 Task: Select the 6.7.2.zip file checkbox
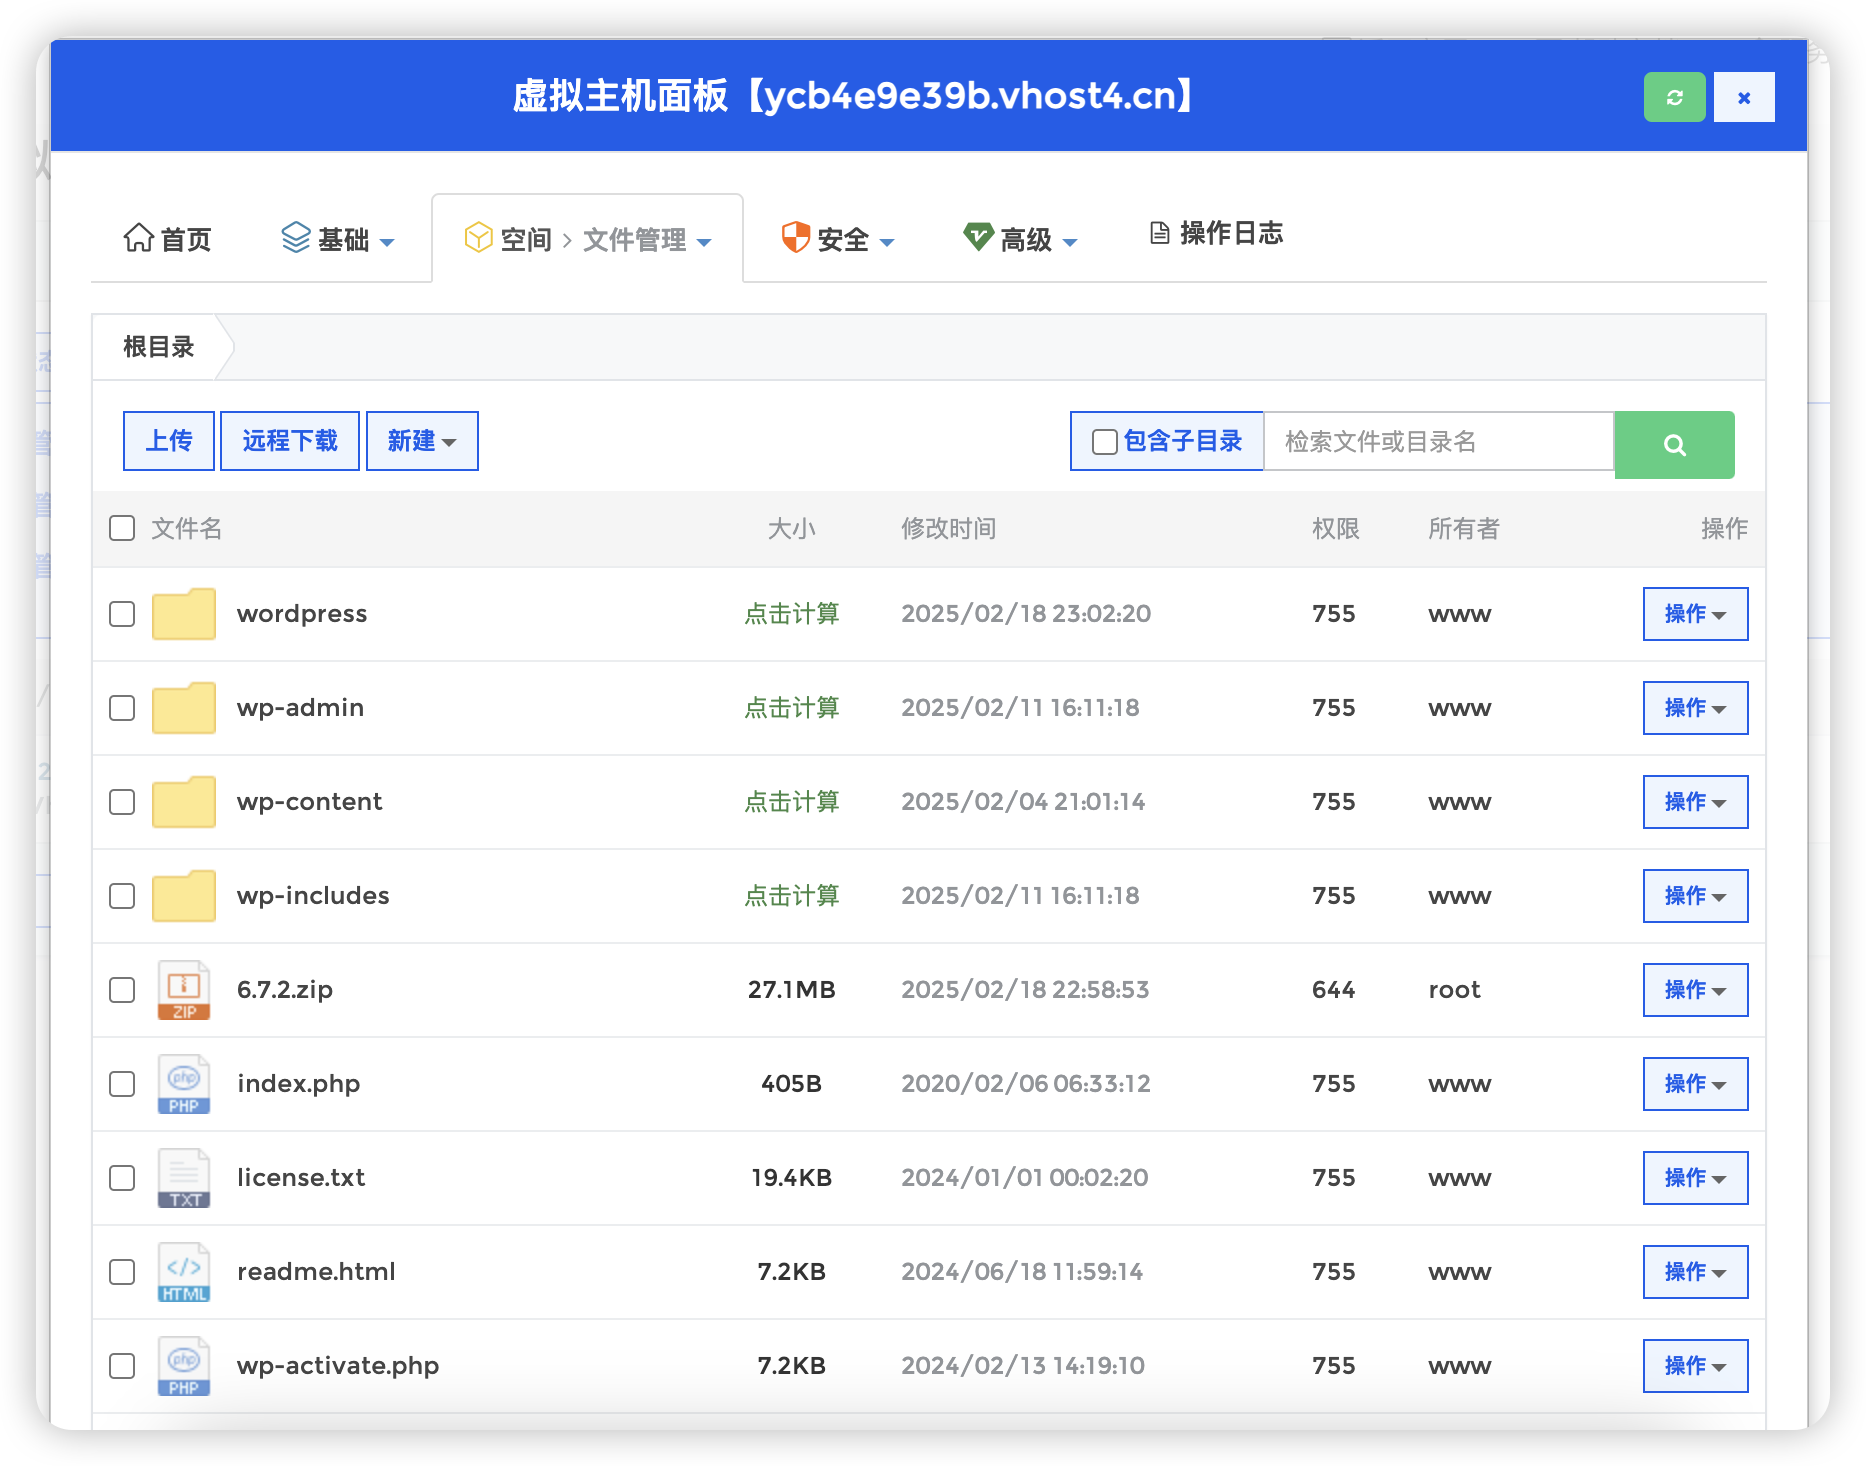122,990
